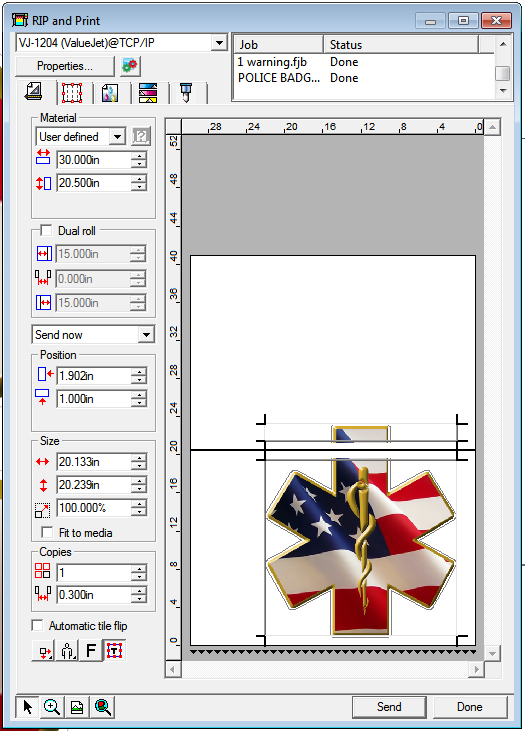Click the bold F orientation icon
Image resolution: width=525 pixels, height=731 pixels.
pyautogui.click(x=91, y=650)
